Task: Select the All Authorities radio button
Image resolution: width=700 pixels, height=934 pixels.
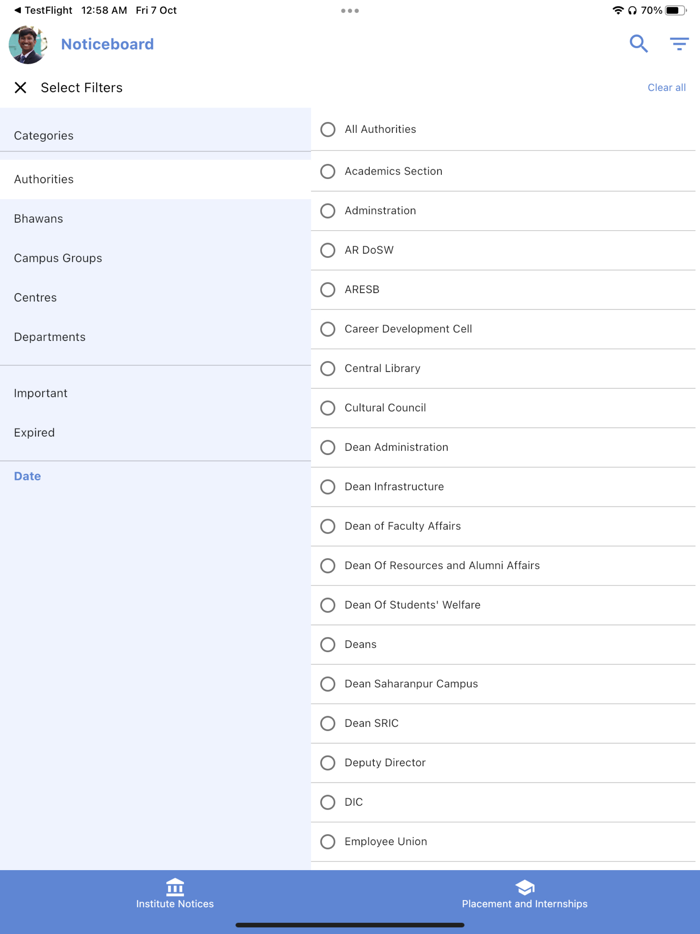Action: click(328, 130)
